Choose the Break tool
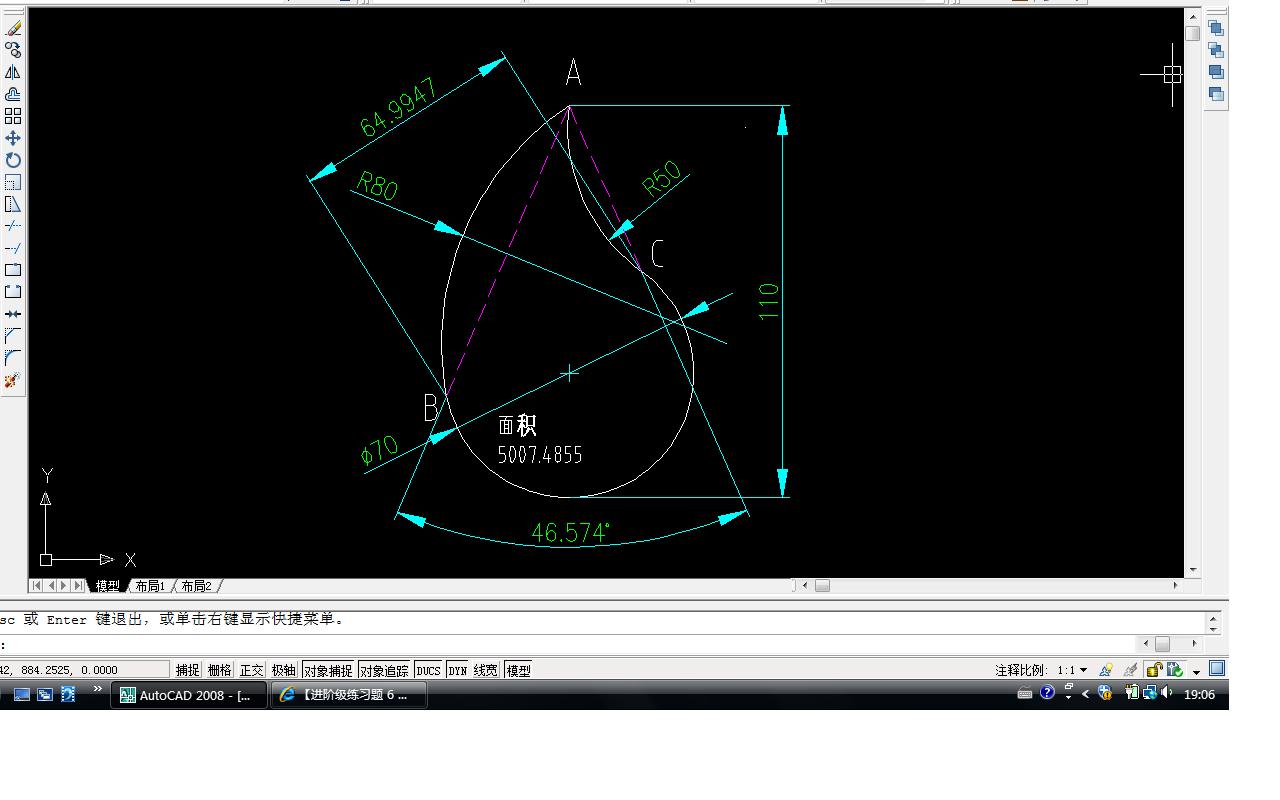1280x800 pixels. [13, 292]
